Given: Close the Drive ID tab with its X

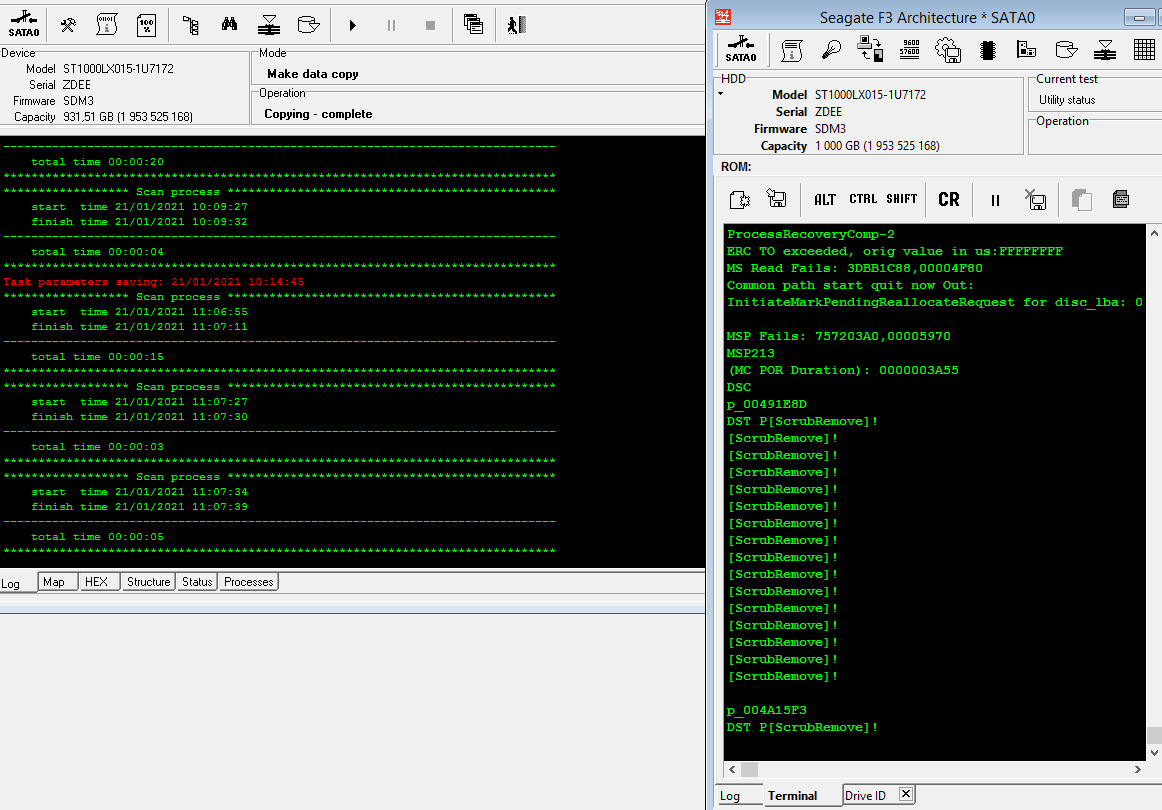Looking at the screenshot, I should point(906,794).
